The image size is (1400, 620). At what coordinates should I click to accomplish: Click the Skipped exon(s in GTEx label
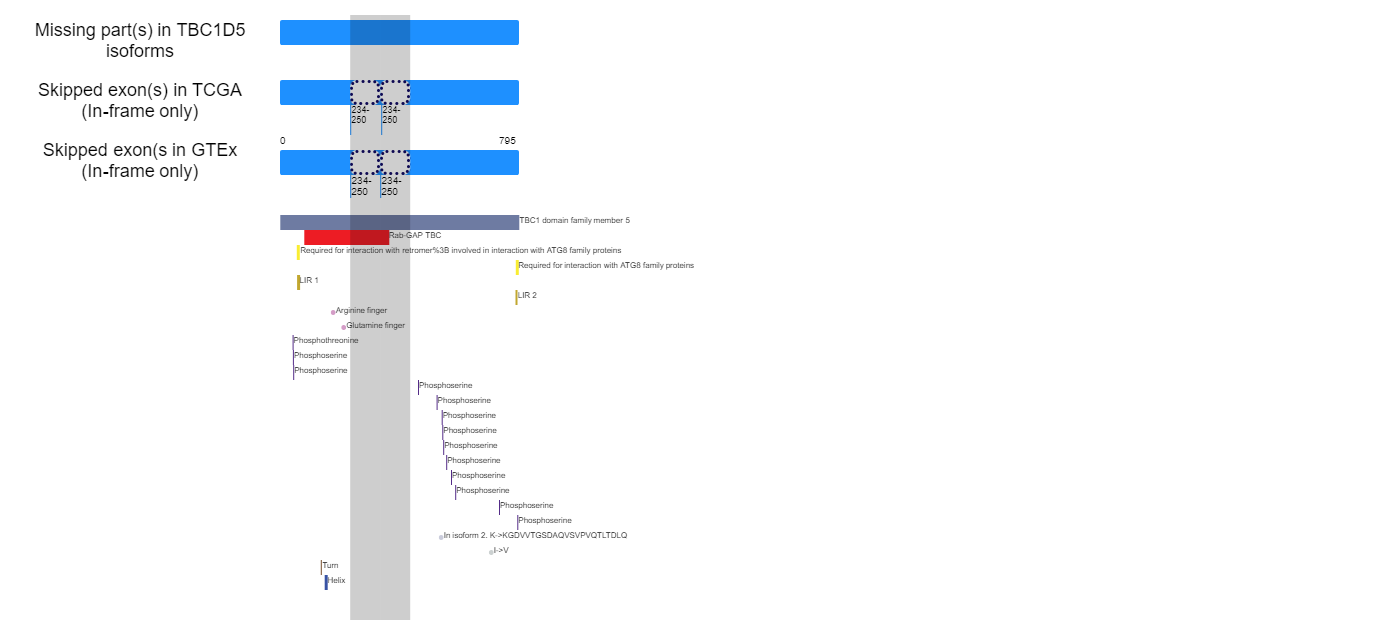tap(140, 160)
